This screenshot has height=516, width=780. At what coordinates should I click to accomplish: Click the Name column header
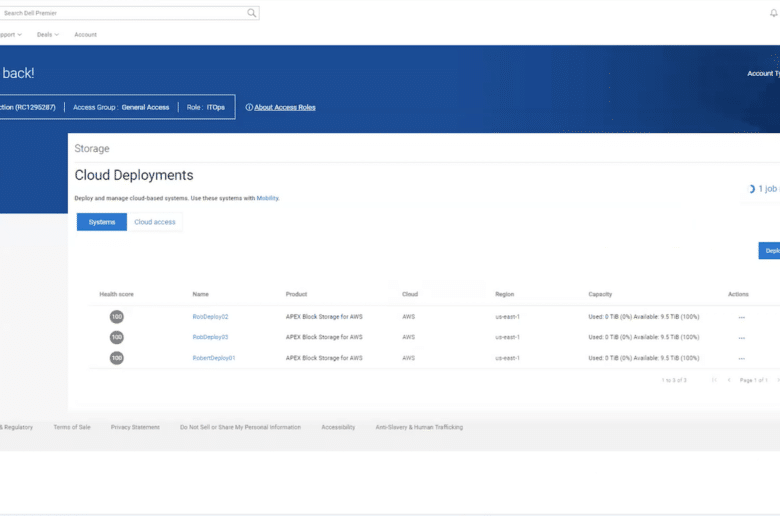(x=200, y=294)
